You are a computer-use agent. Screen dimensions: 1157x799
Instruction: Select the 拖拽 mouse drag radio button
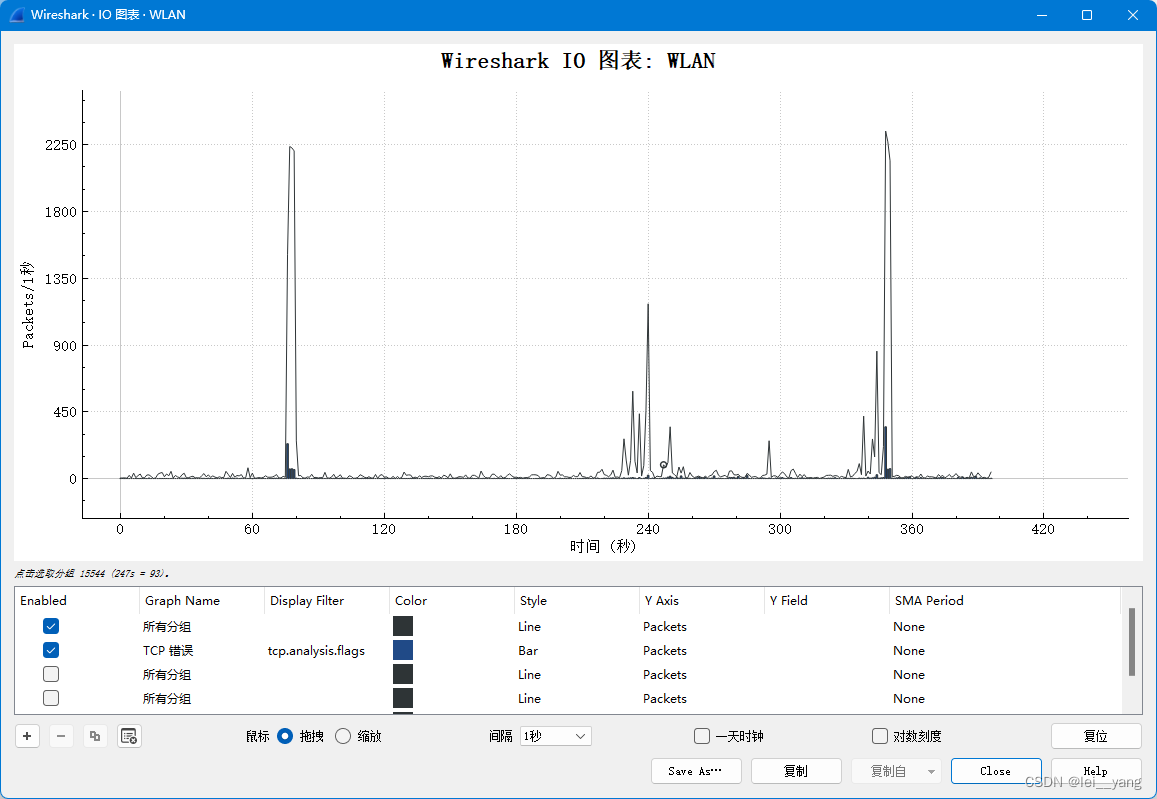[285, 736]
